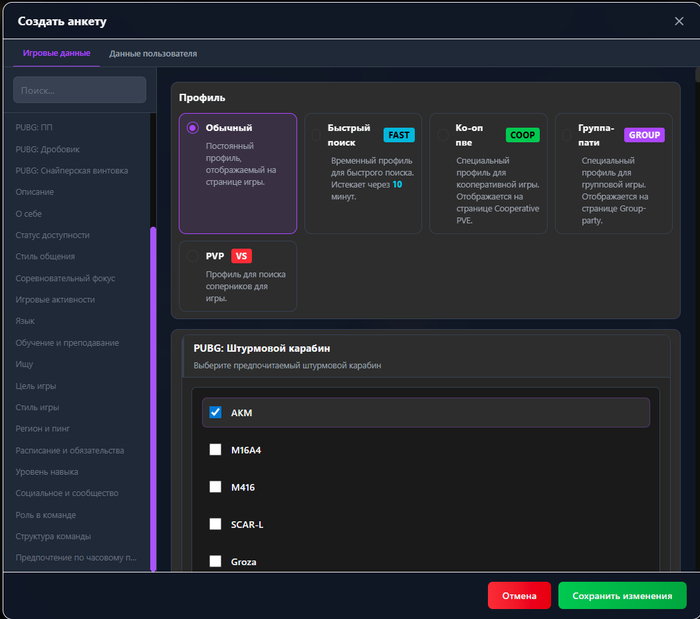Choose the Быстрый поиск profile radio
The width and height of the screenshot is (700, 619).
coord(316,135)
